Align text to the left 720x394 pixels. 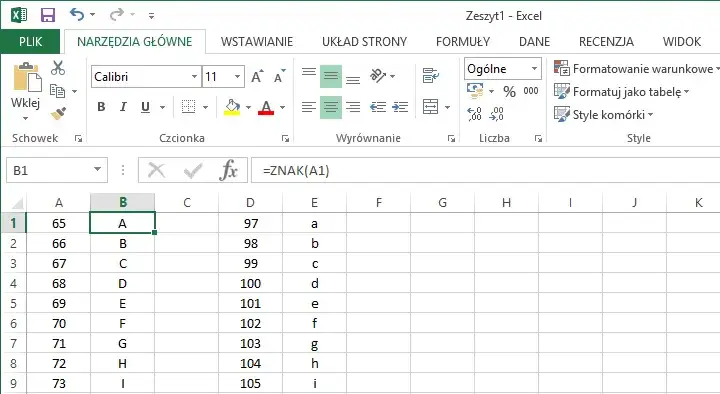pos(309,107)
